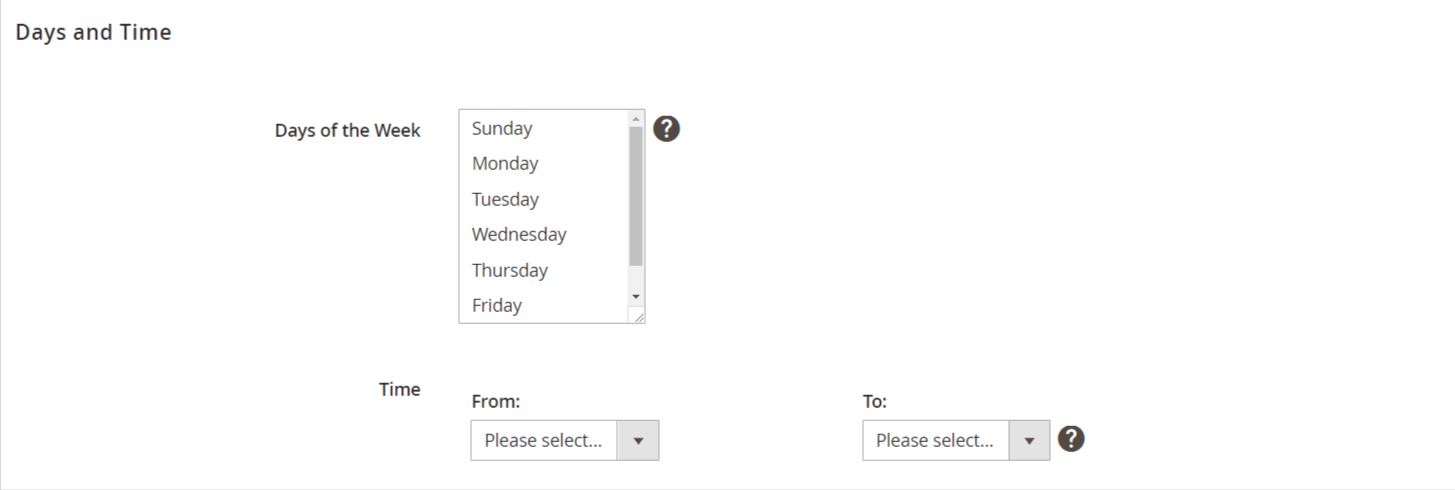Click the arrow button of the To dropdown
The width and height of the screenshot is (1455, 490).
[1029, 440]
